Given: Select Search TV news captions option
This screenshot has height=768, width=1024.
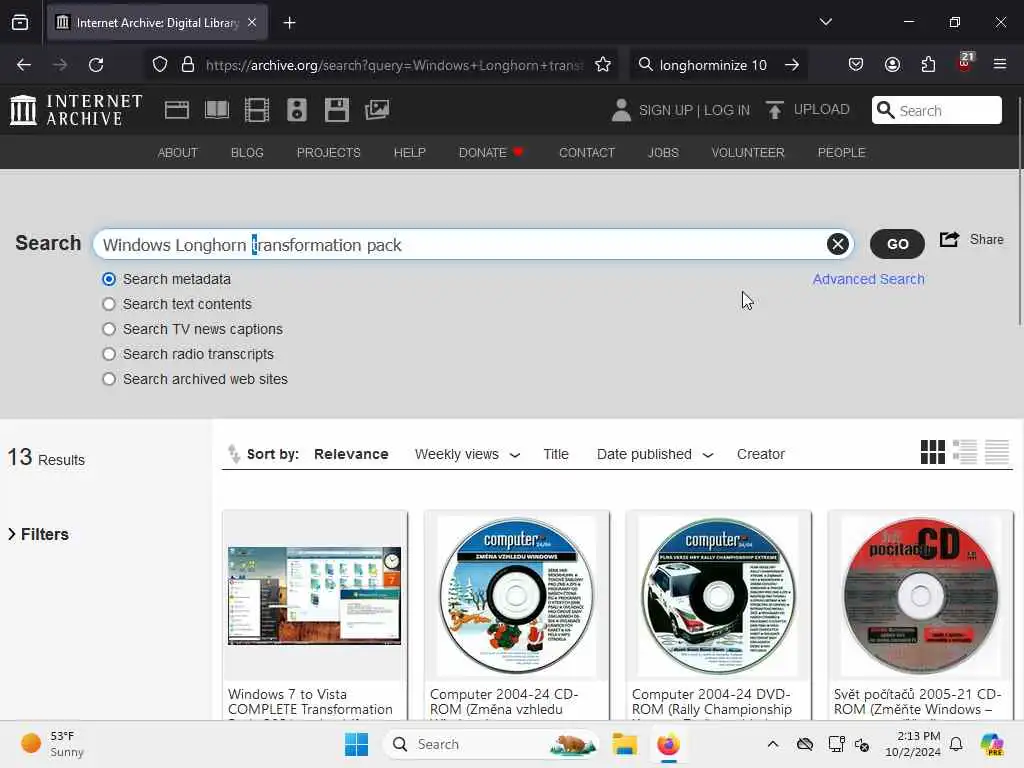Looking at the screenshot, I should [x=109, y=329].
